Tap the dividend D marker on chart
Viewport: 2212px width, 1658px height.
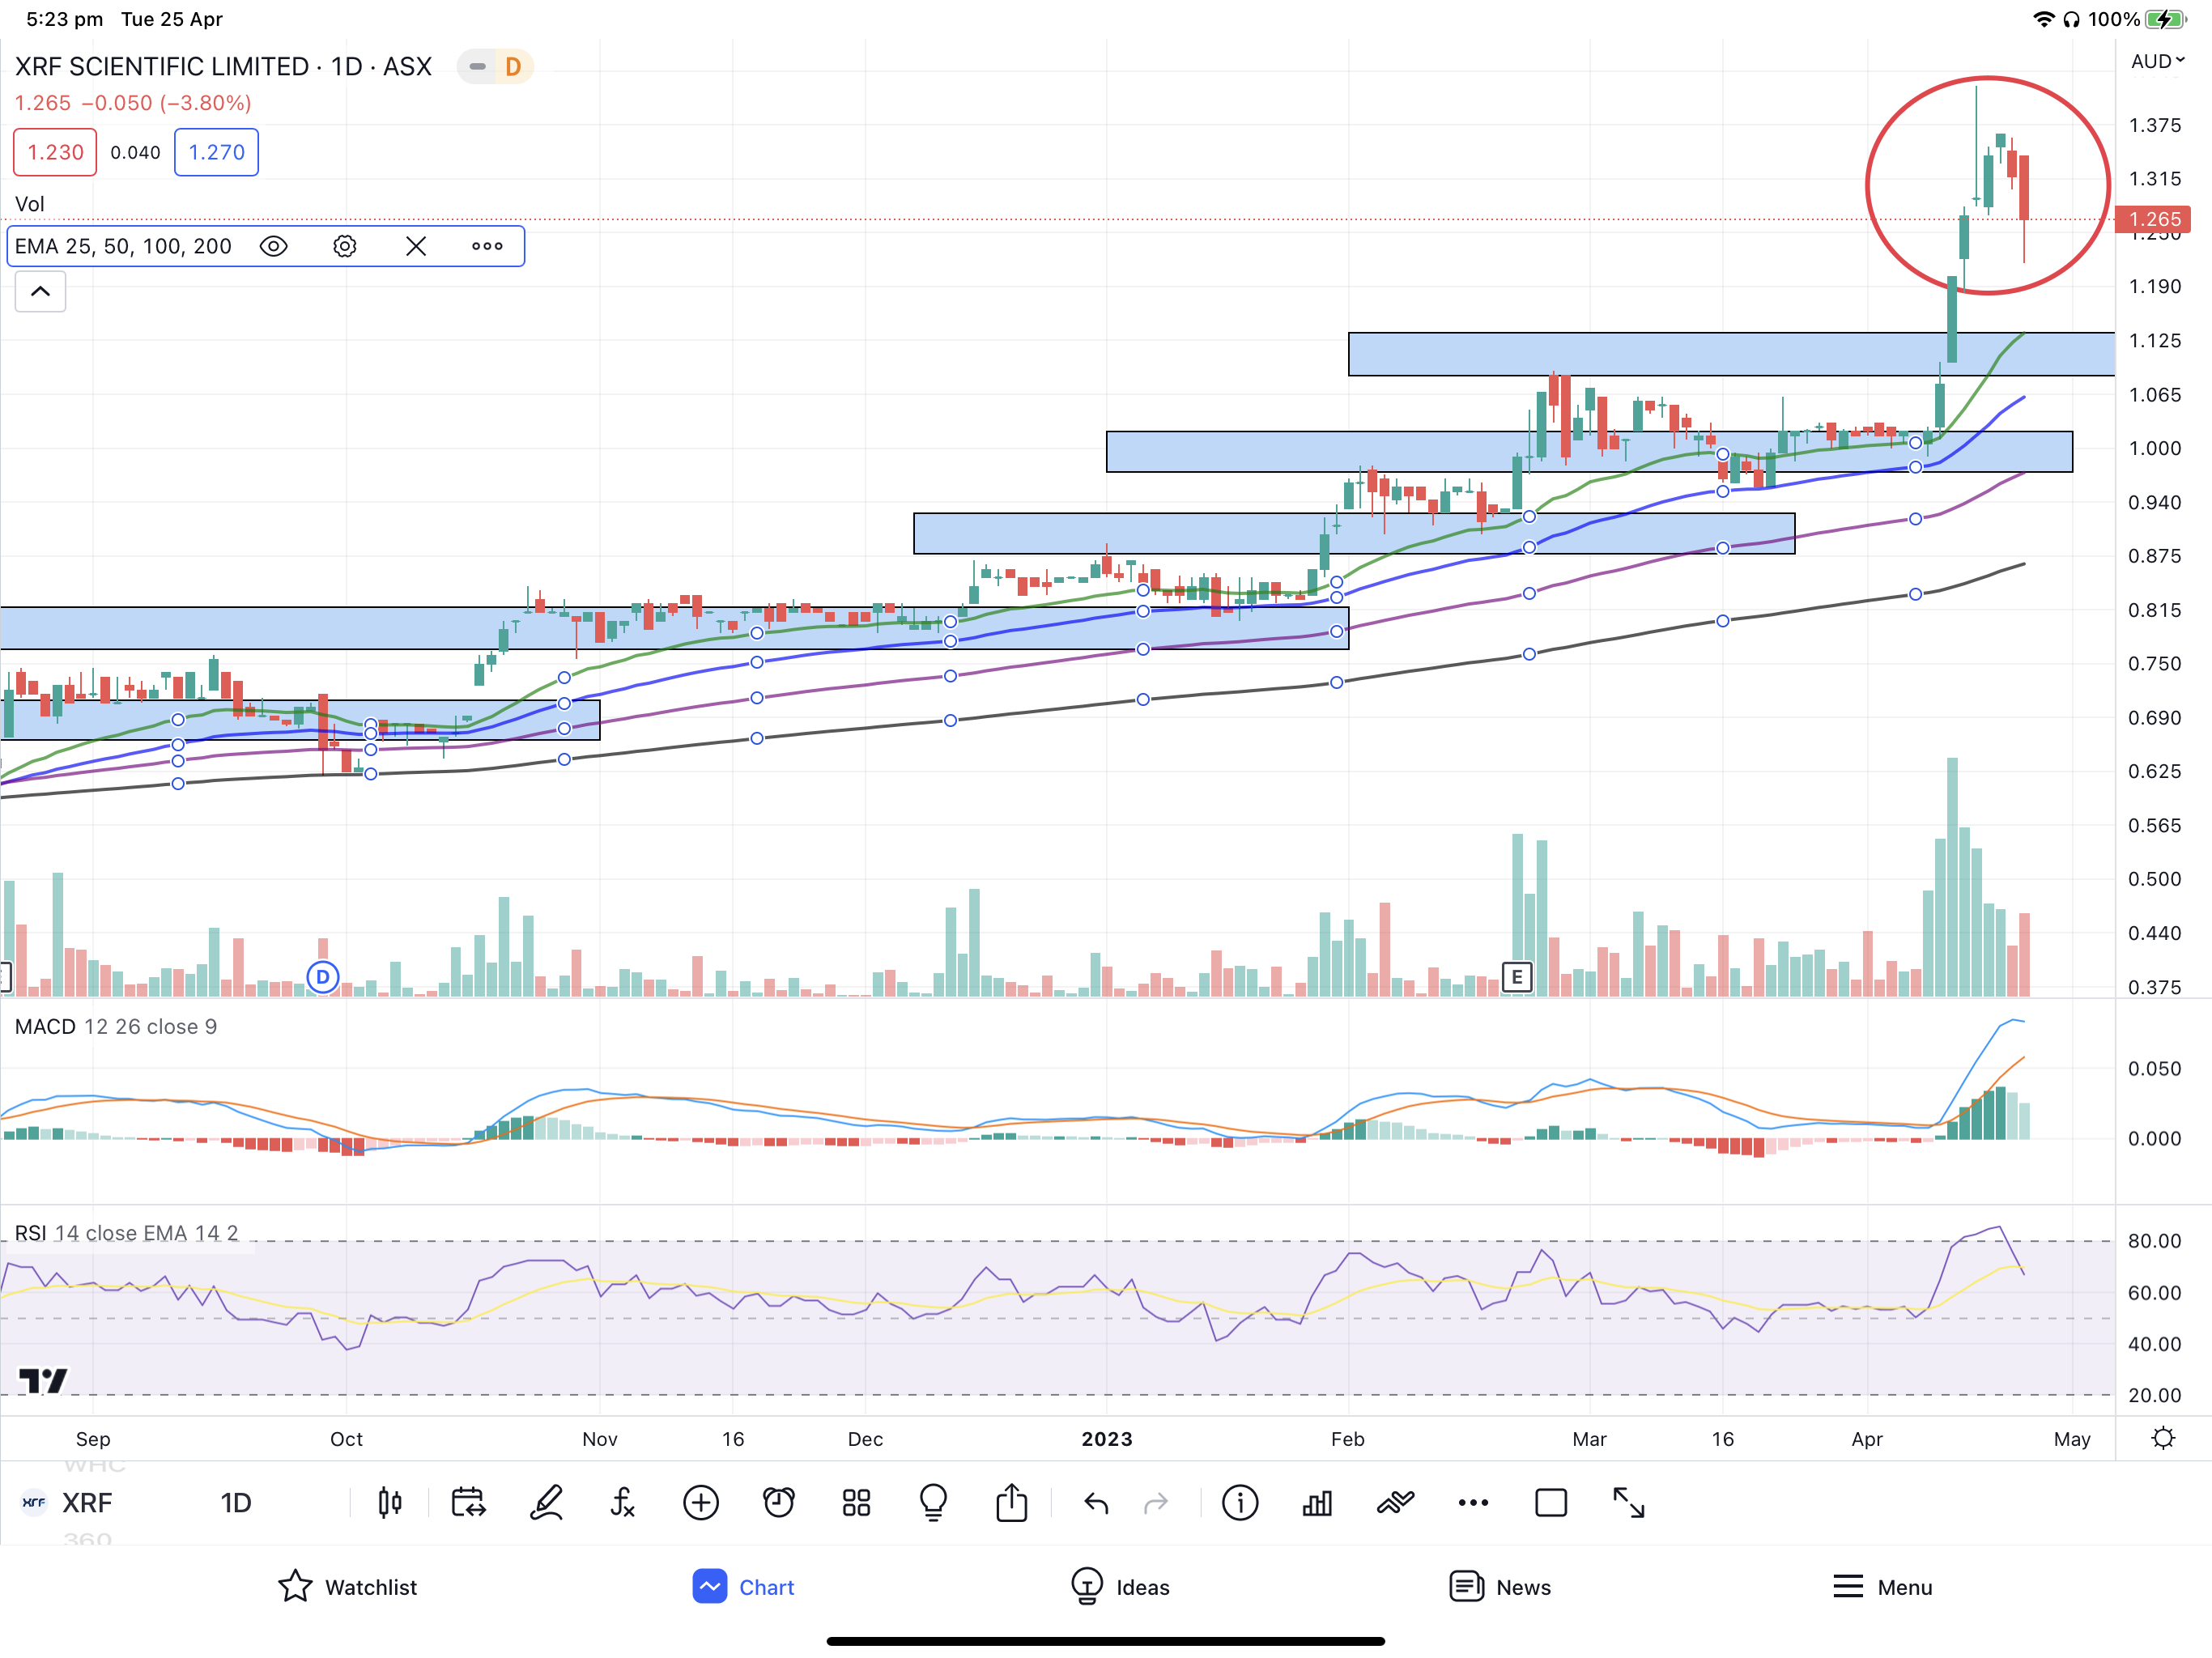click(x=322, y=977)
